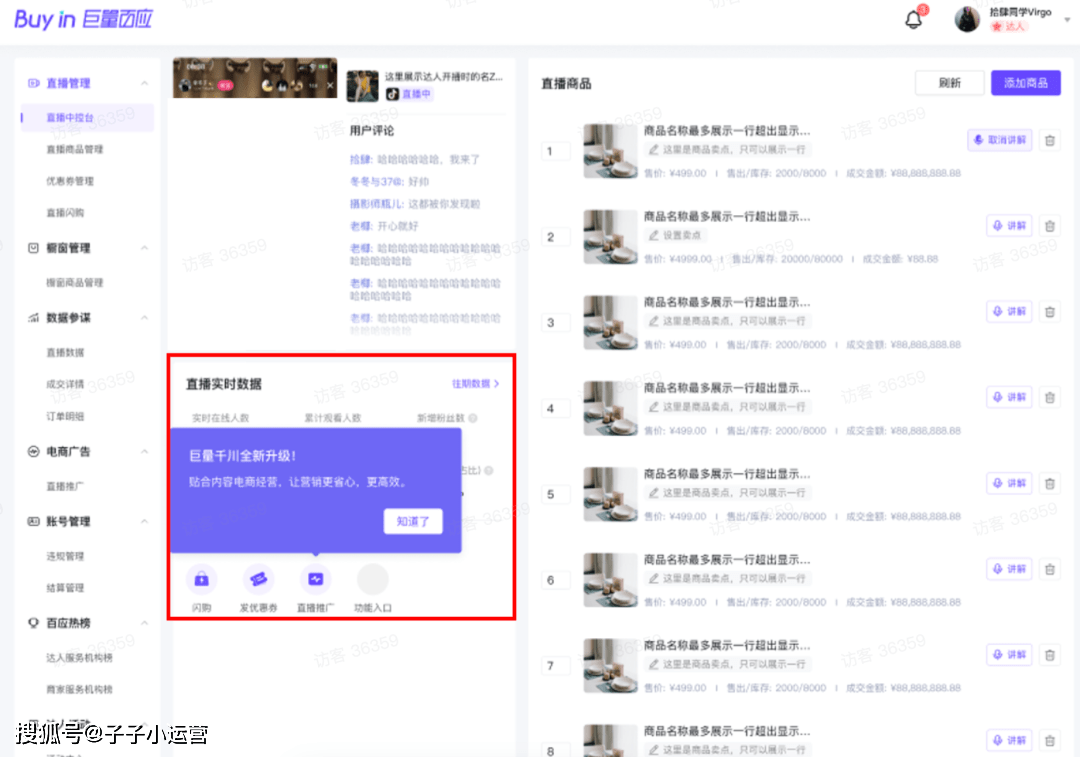Viewport: 1080px width, 757px height.
Task: Close the live video preview
Action: pos(330,85)
